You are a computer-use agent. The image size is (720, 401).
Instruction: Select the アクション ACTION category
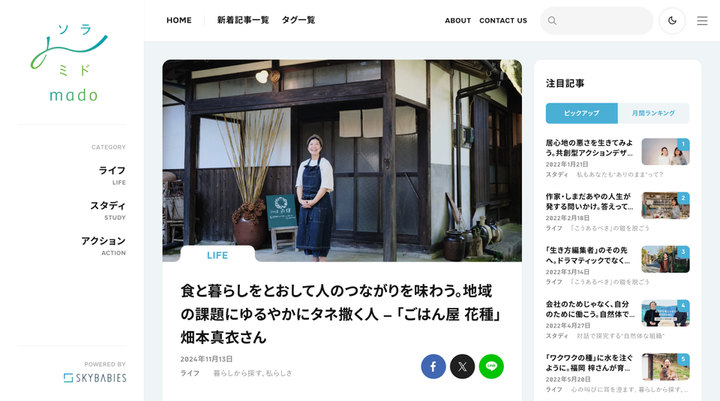point(103,246)
